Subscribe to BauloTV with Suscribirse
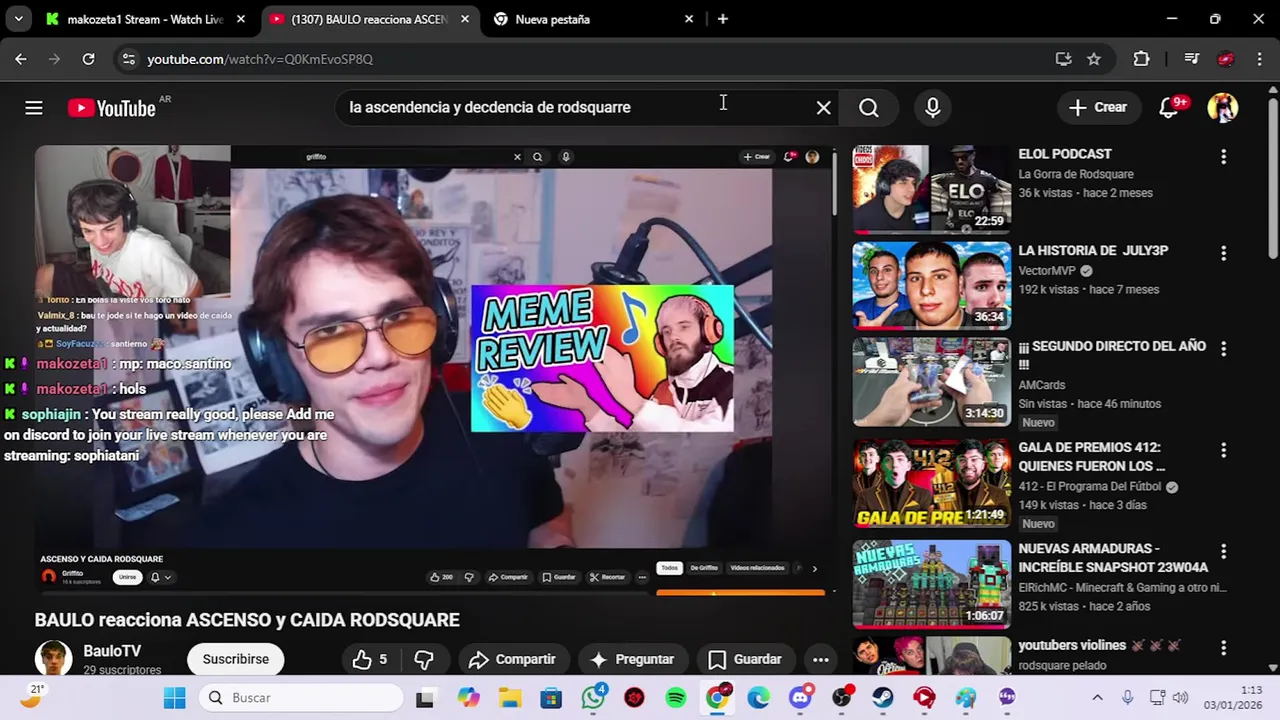Viewport: 1280px width, 720px height. click(236, 659)
